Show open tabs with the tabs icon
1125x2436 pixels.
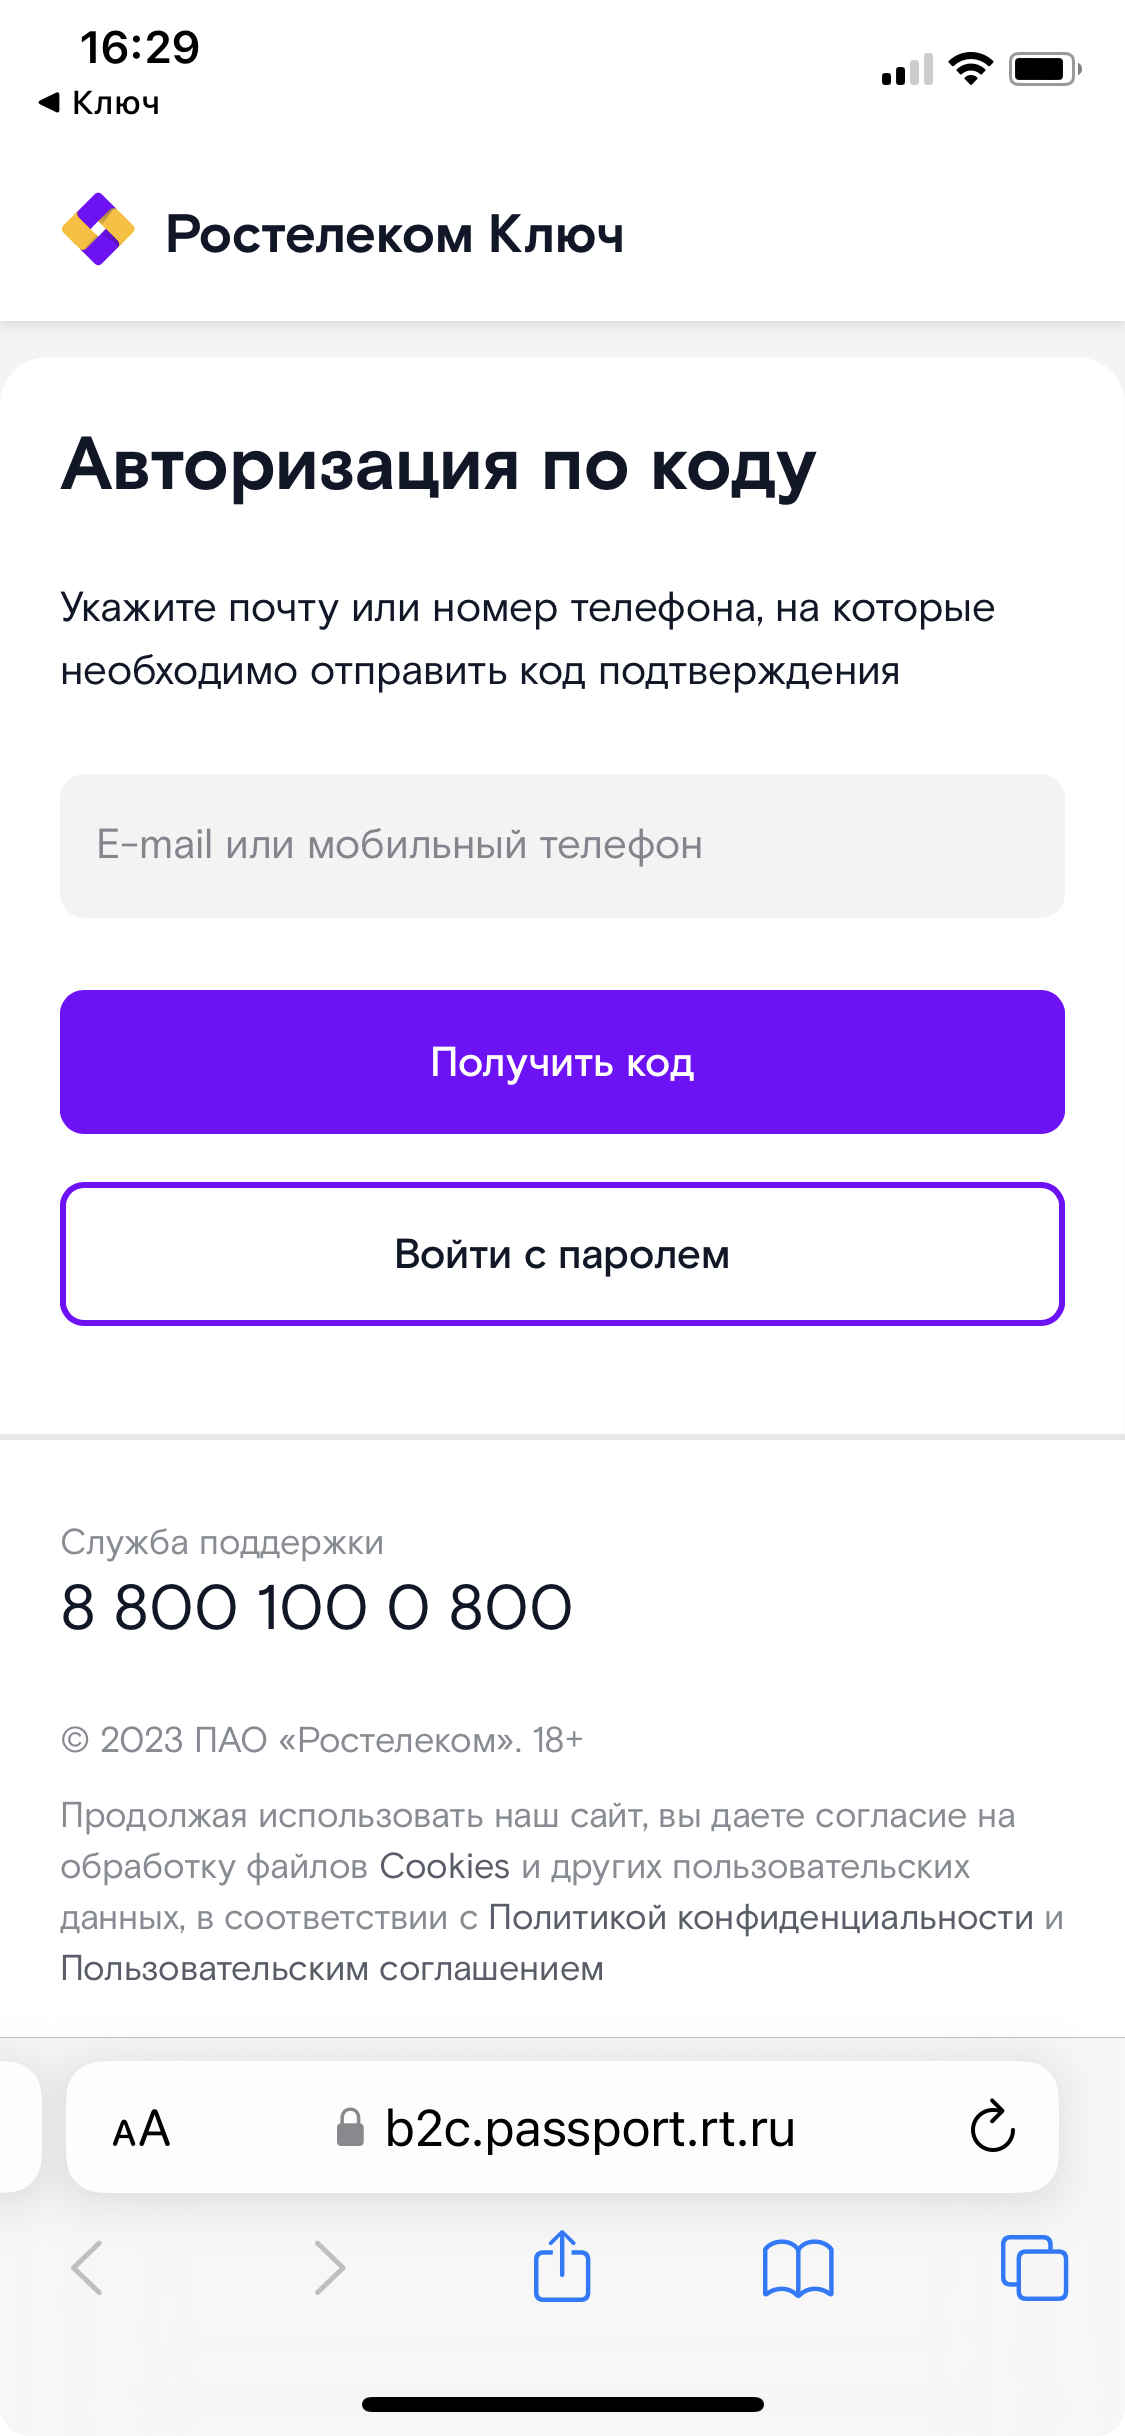1034,2267
